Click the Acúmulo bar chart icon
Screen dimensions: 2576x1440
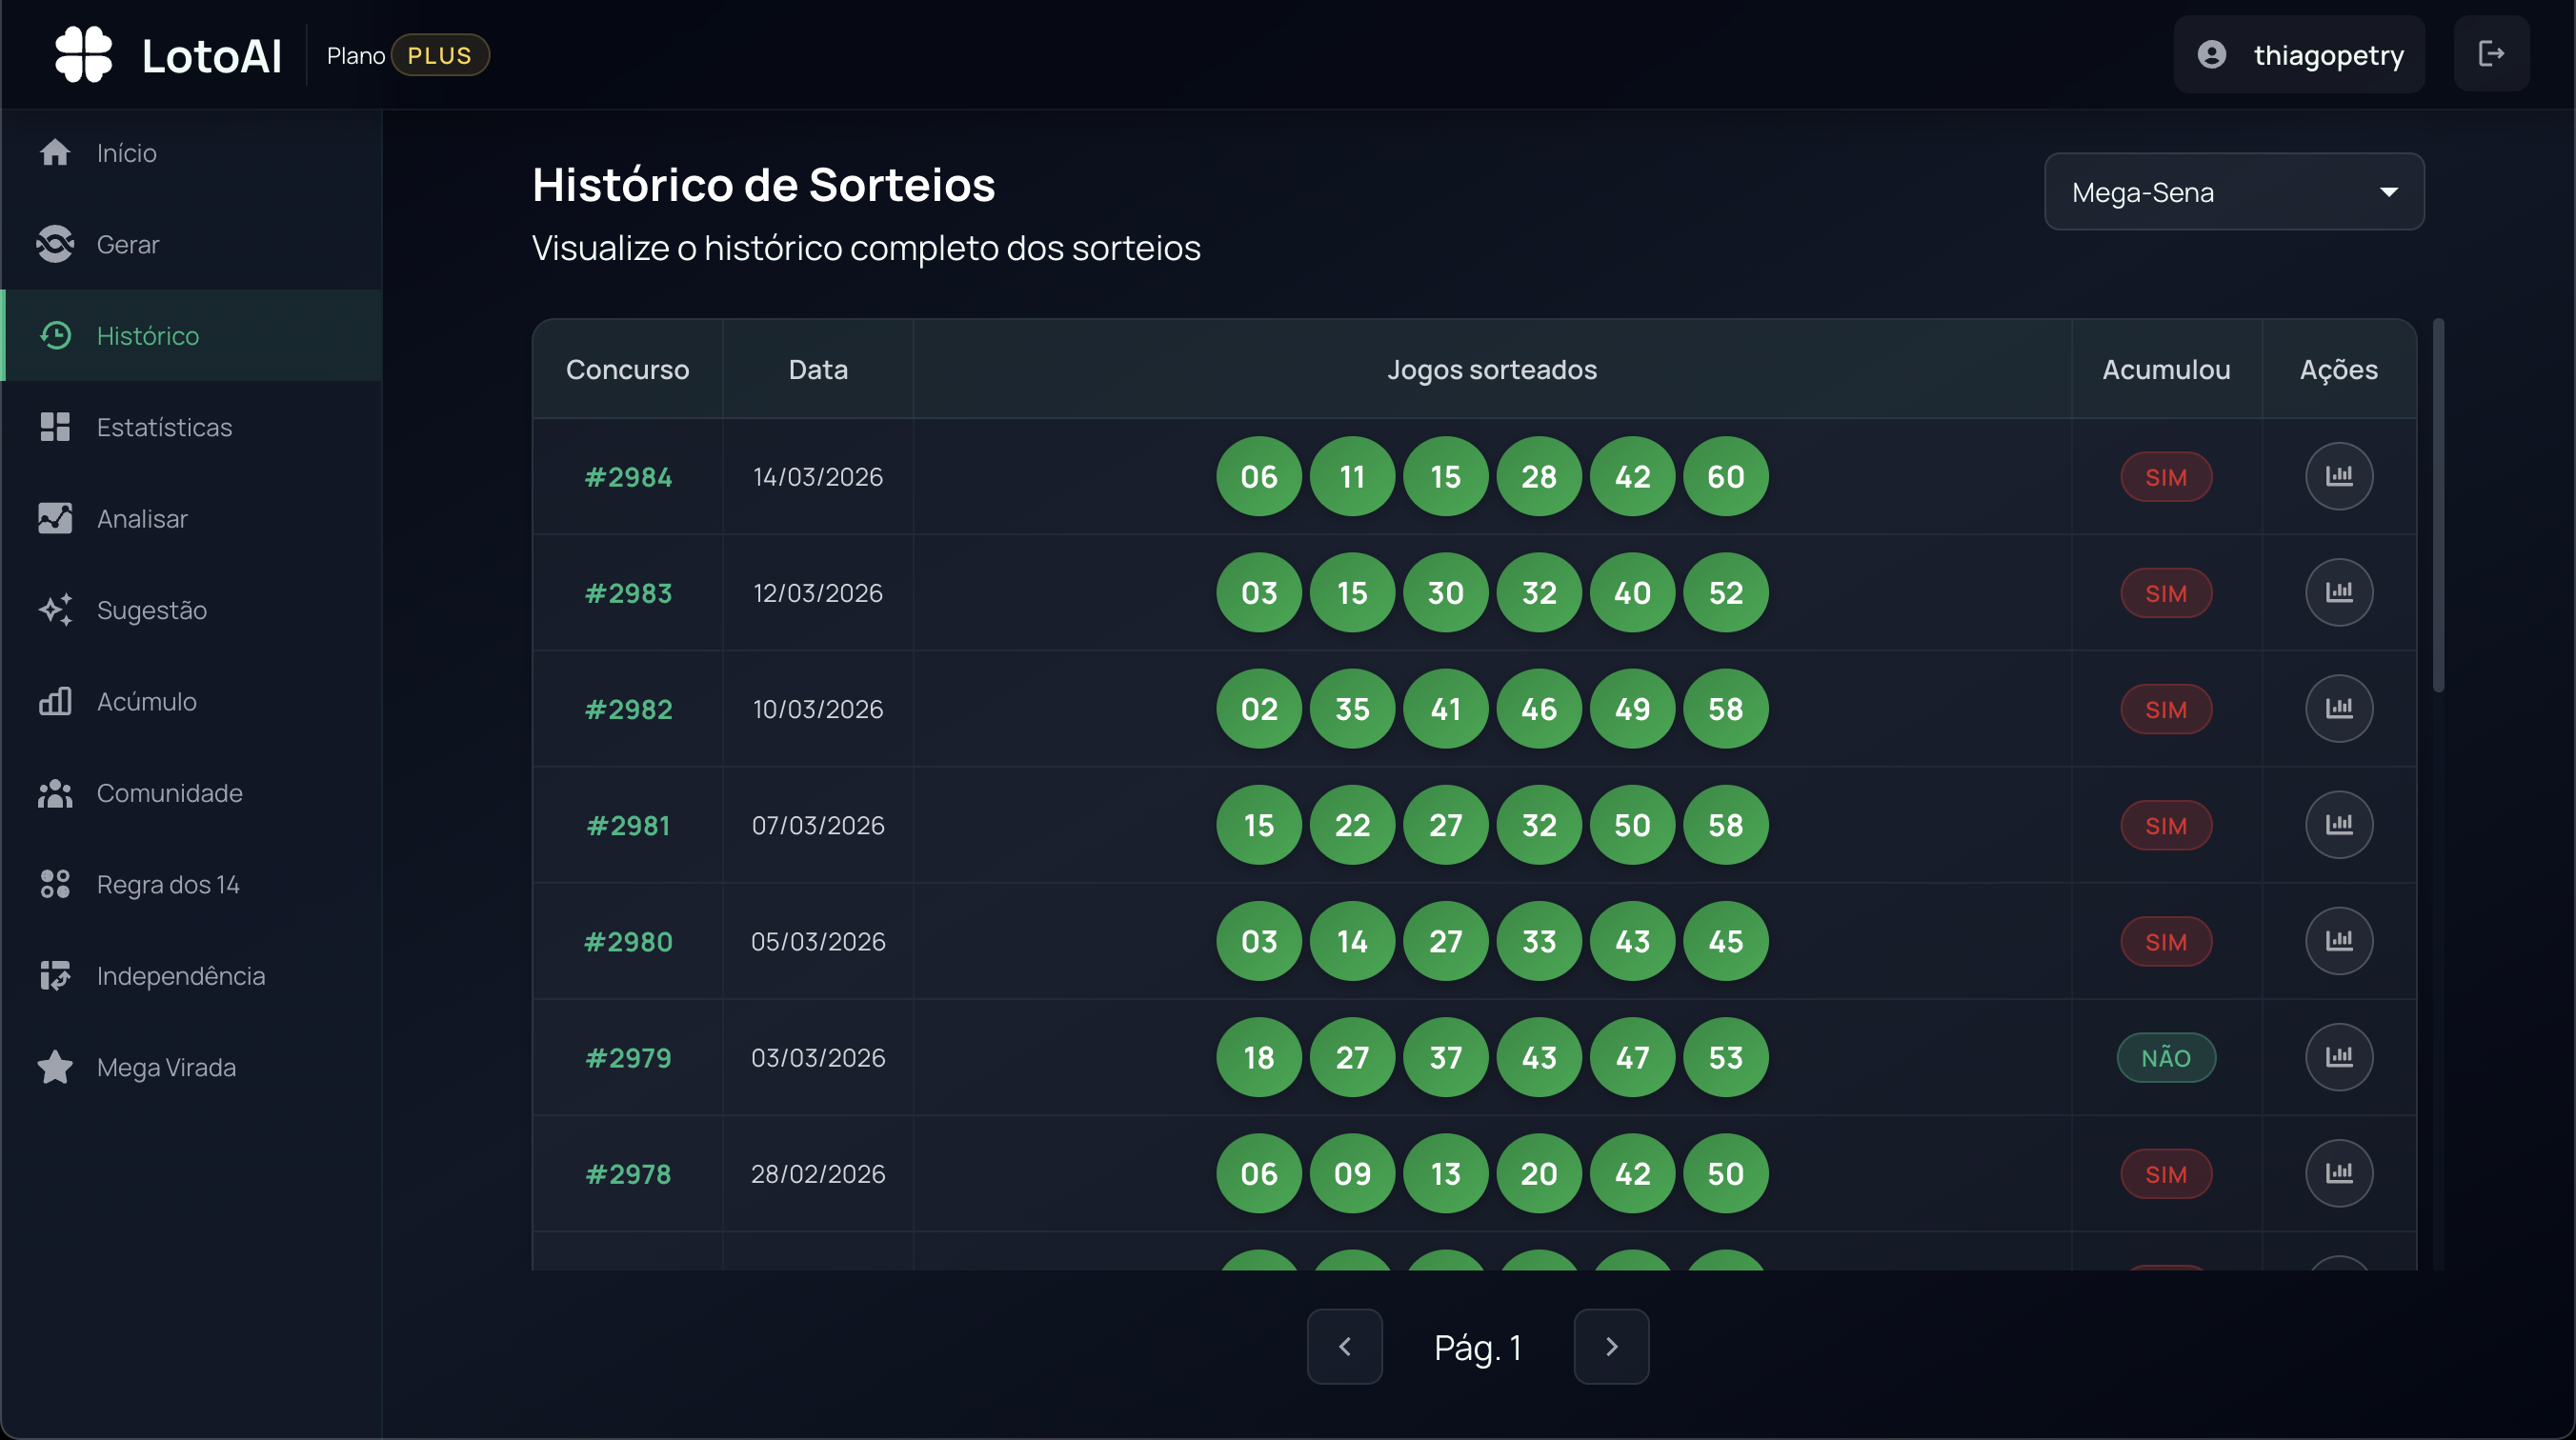pos(55,701)
